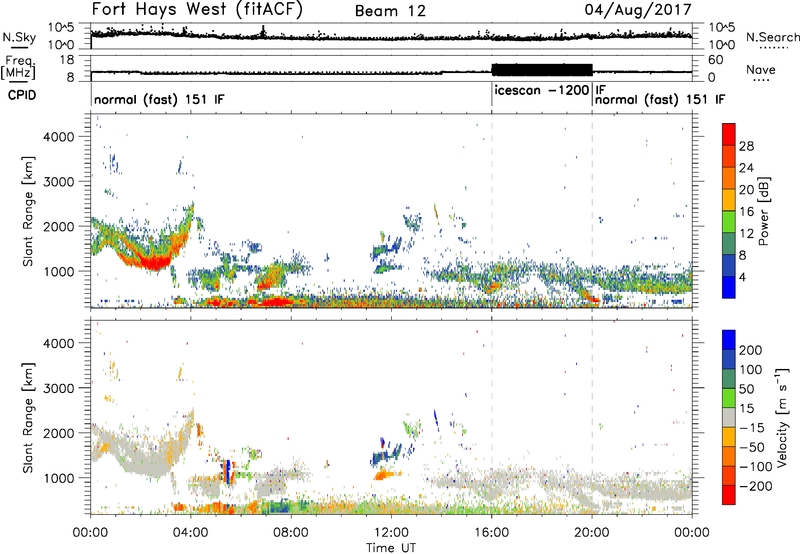Click the "Velocity [m s-1]" color bar title
The width and height of the screenshot is (800, 554).
[783, 417]
